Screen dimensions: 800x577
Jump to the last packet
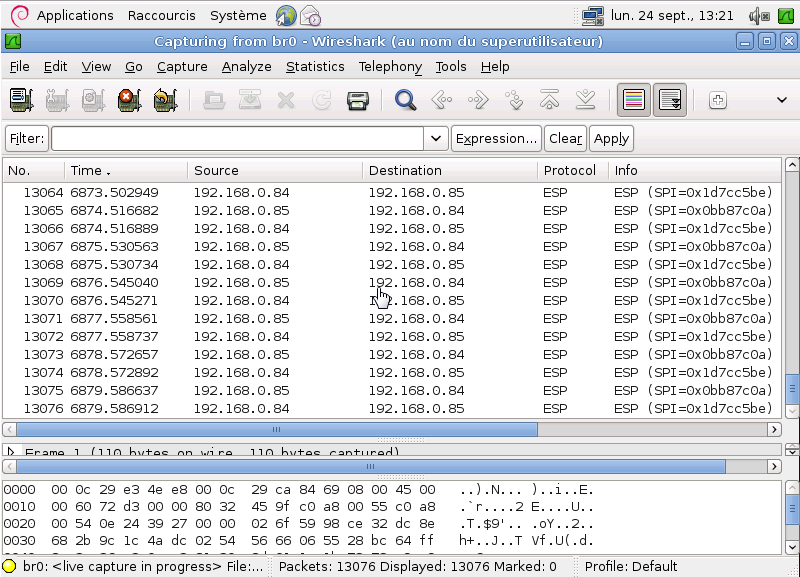click(586, 100)
